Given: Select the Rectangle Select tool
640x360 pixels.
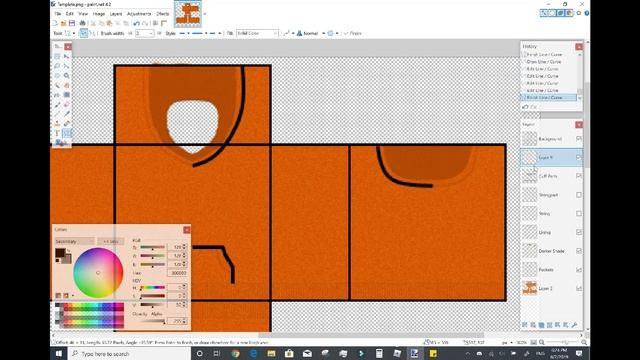Looking at the screenshot, I should (x=57, y=56).
